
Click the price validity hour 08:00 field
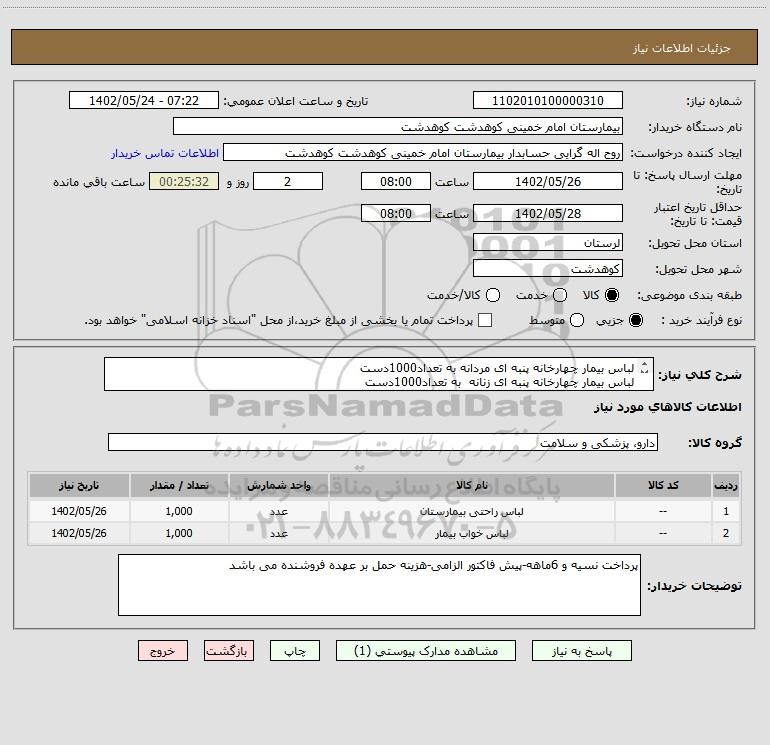pos(396,213)
